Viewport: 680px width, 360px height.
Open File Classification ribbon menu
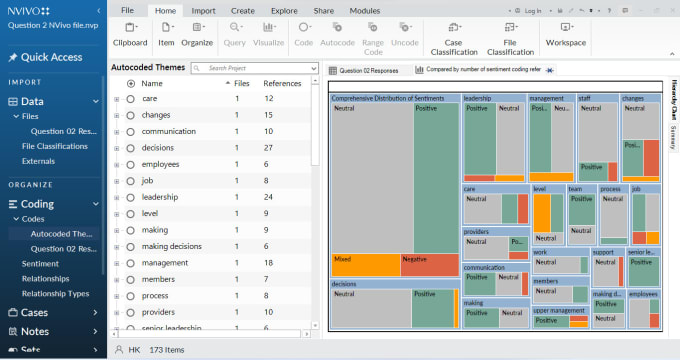pos(510,39)
